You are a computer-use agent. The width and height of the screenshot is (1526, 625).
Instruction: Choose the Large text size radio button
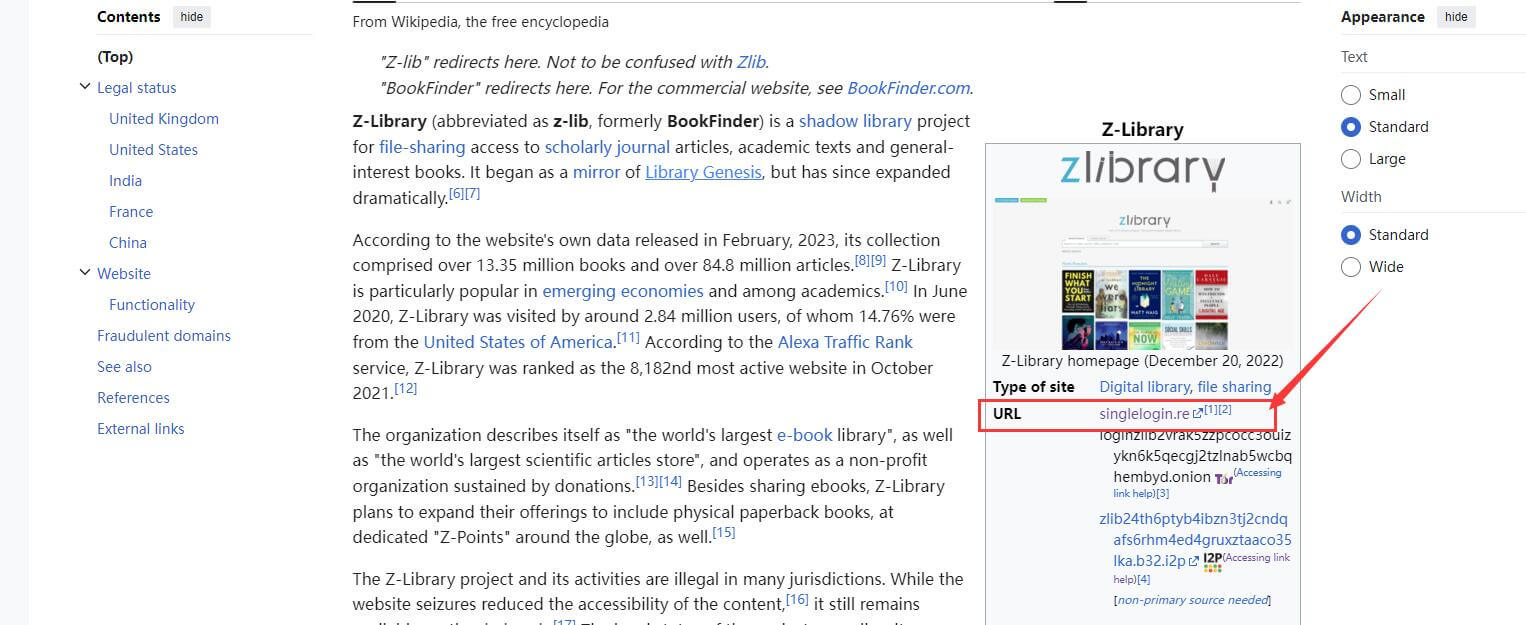tap(1351, 159)
